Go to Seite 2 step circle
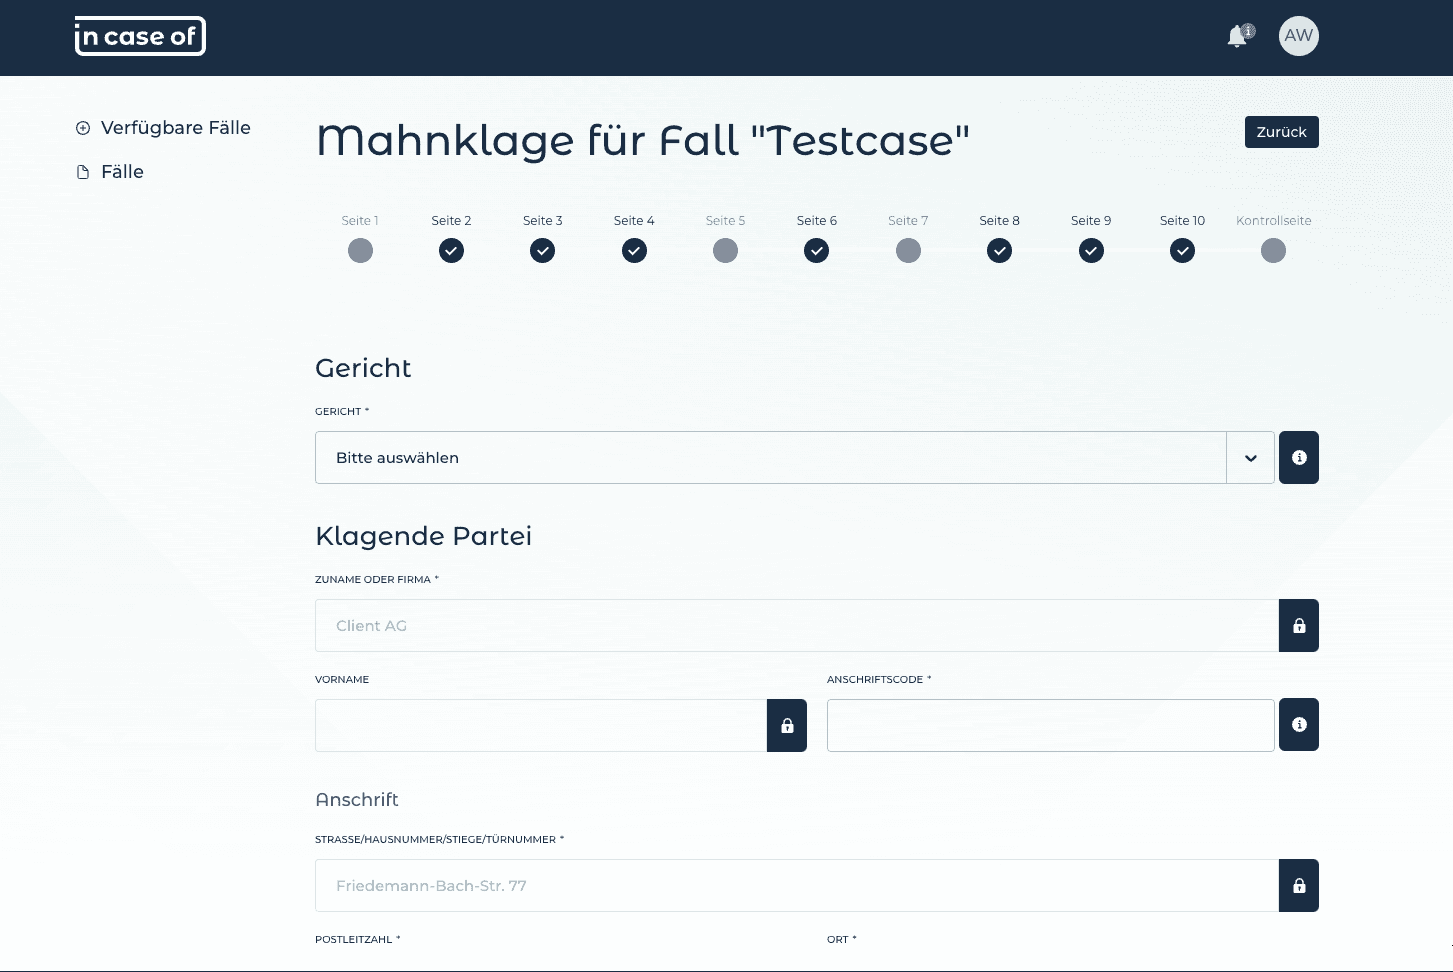This screenshot has width=1453, height=972. point(451,251)
